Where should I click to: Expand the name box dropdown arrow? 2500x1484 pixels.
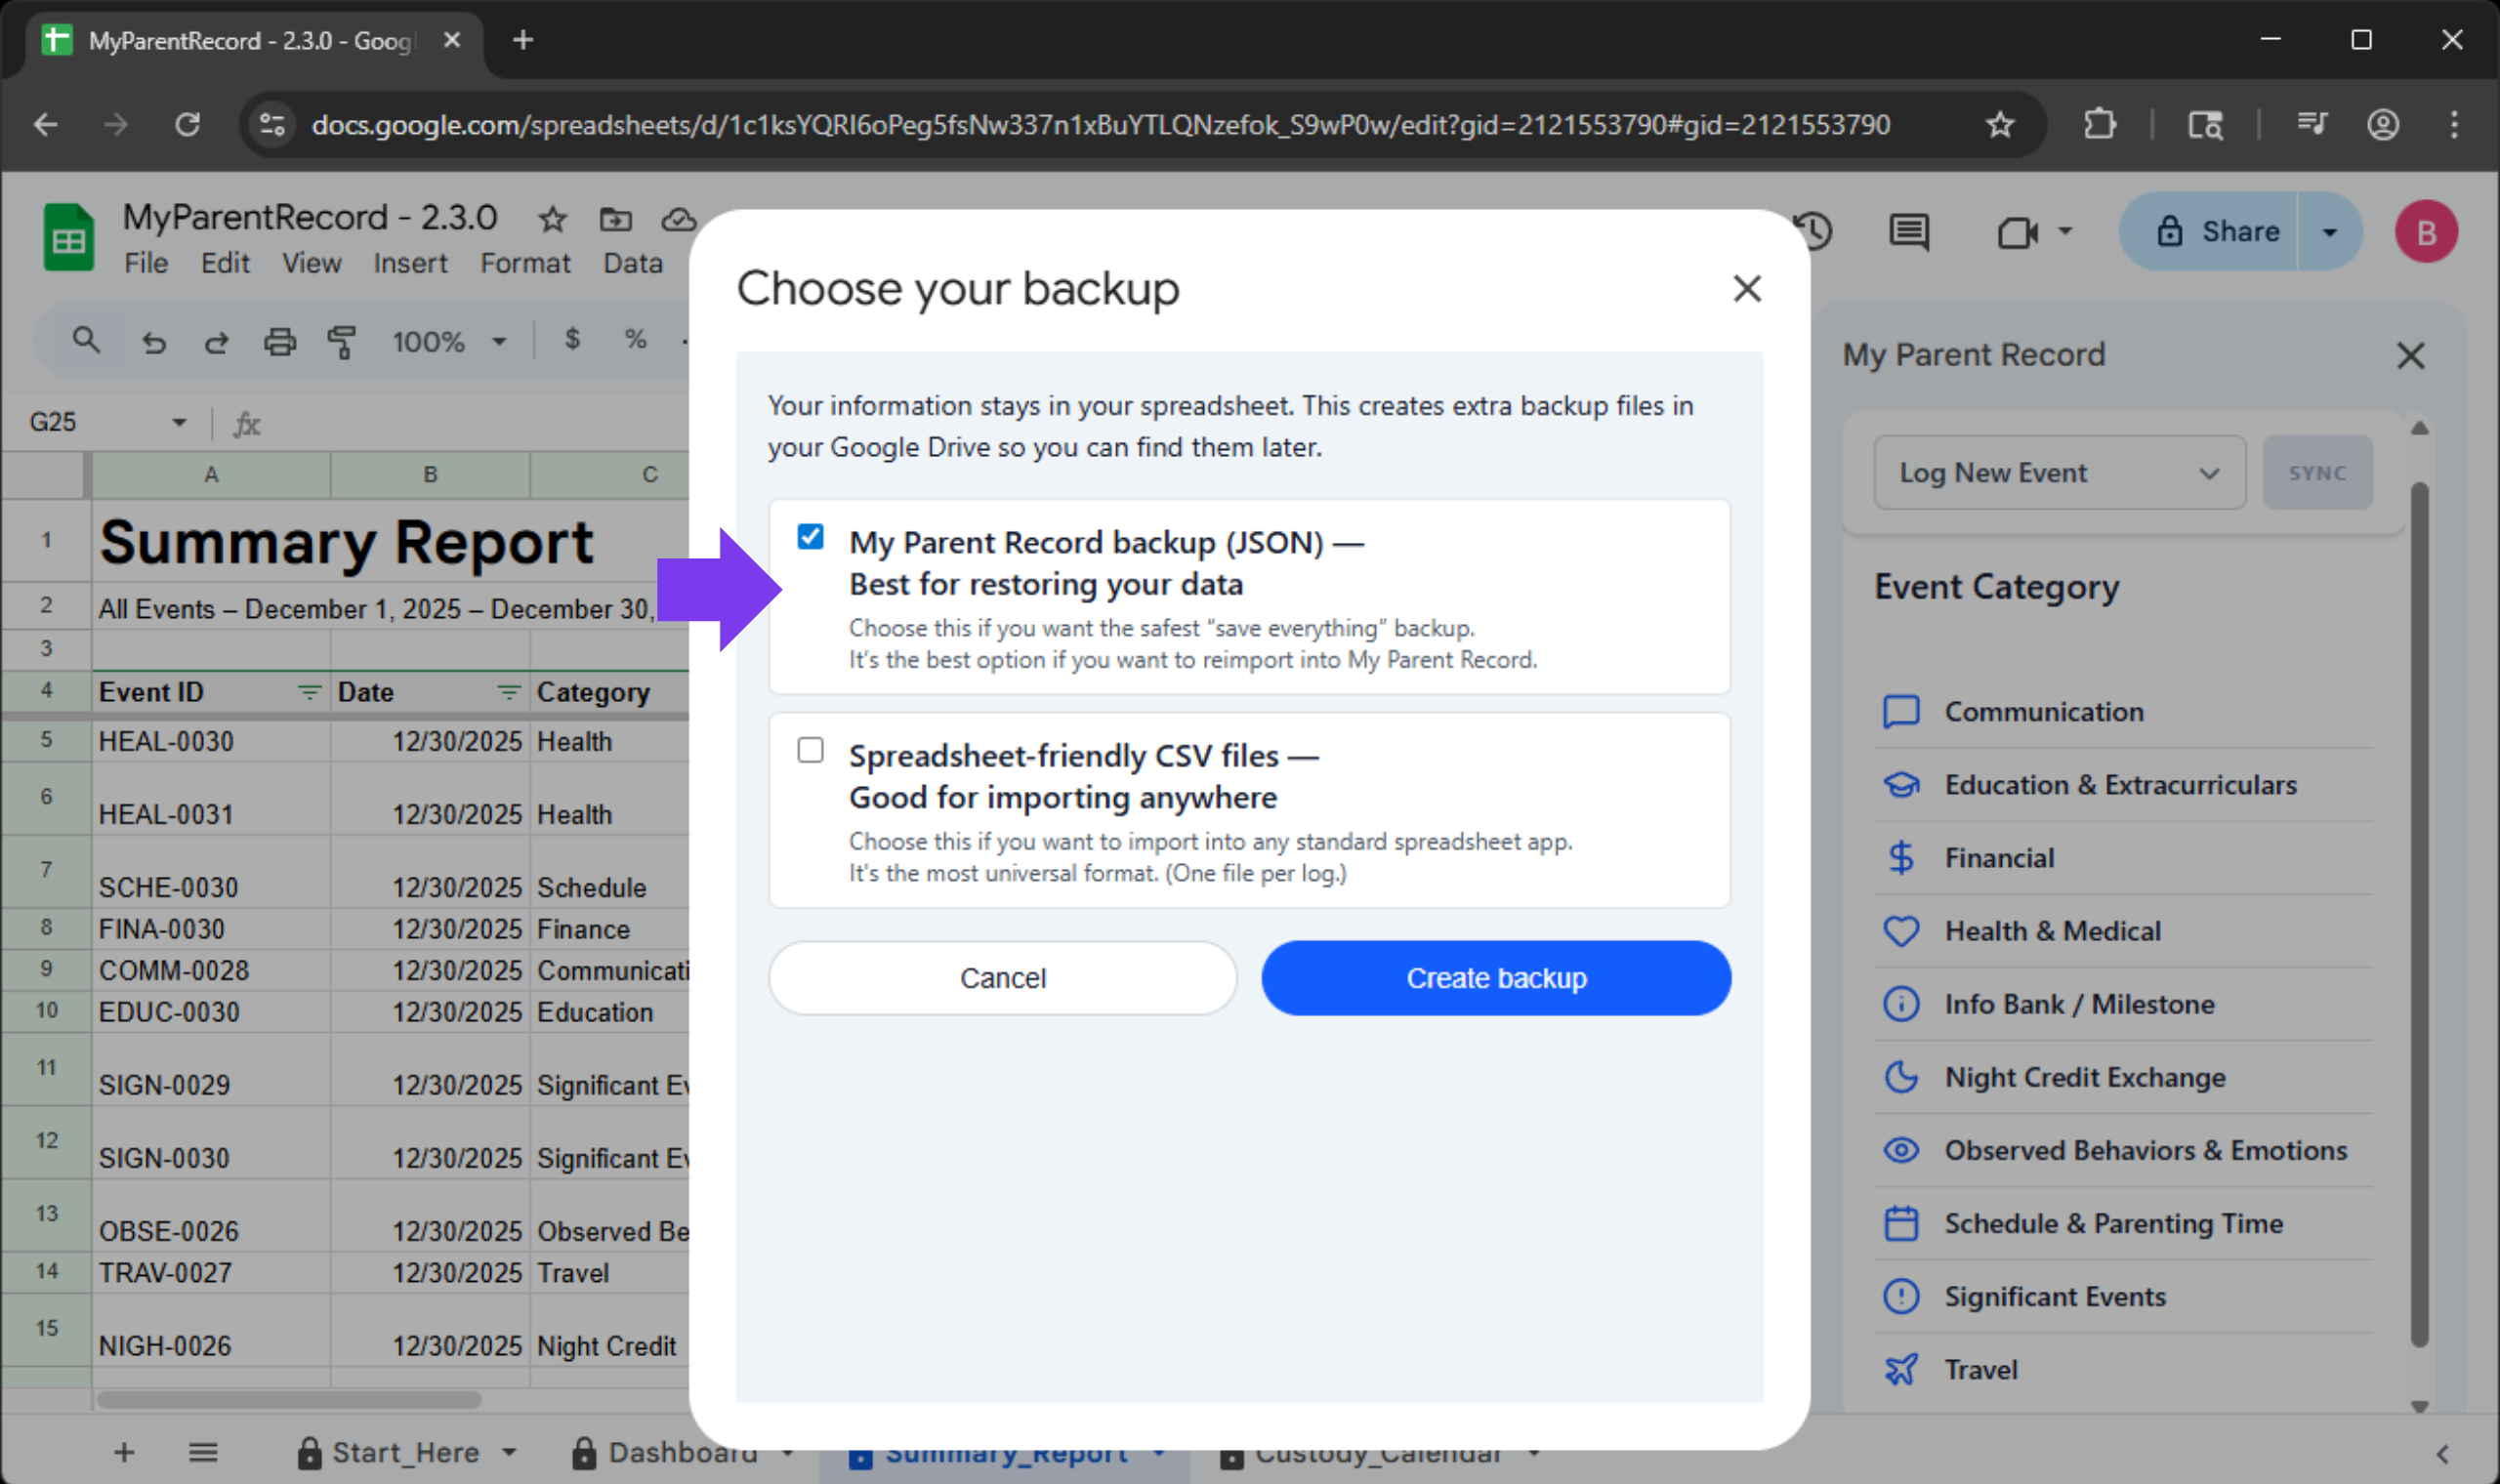179,422
